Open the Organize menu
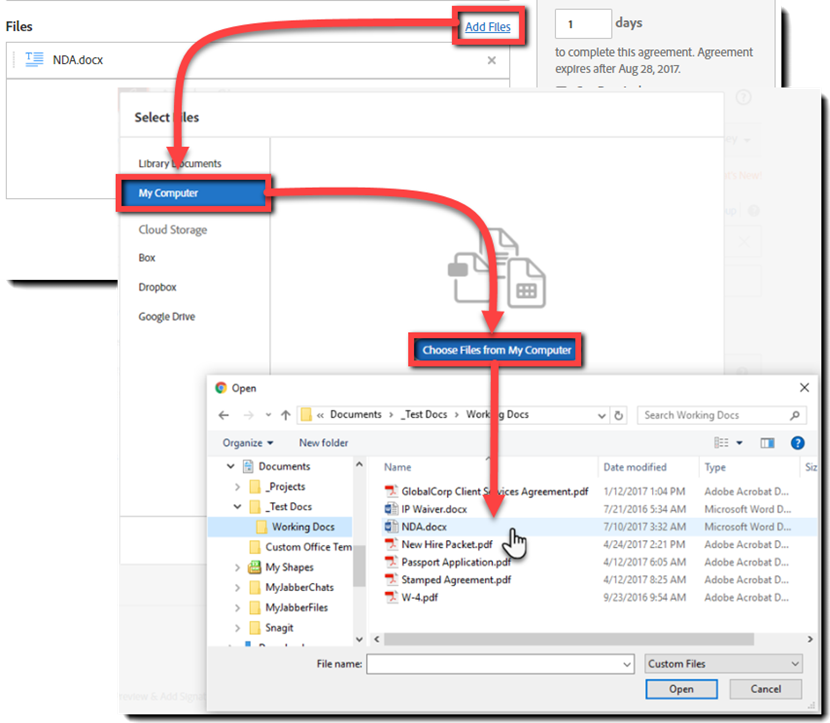Screen dimensions: 830x723 point(248,443)
